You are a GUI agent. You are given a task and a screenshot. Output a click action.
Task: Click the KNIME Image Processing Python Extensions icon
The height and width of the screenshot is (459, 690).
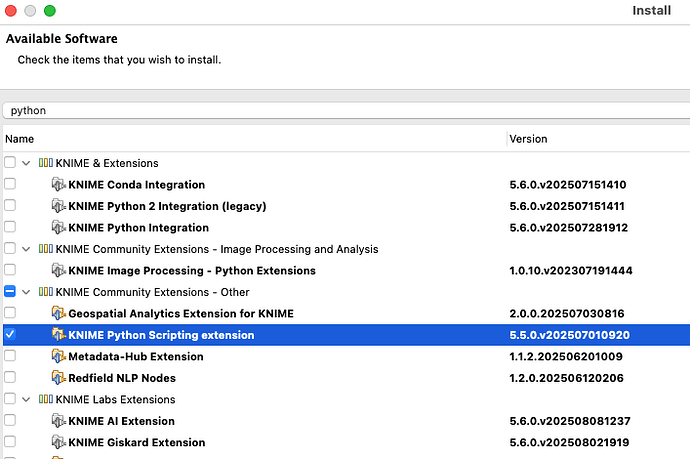[x=57, y=271]
